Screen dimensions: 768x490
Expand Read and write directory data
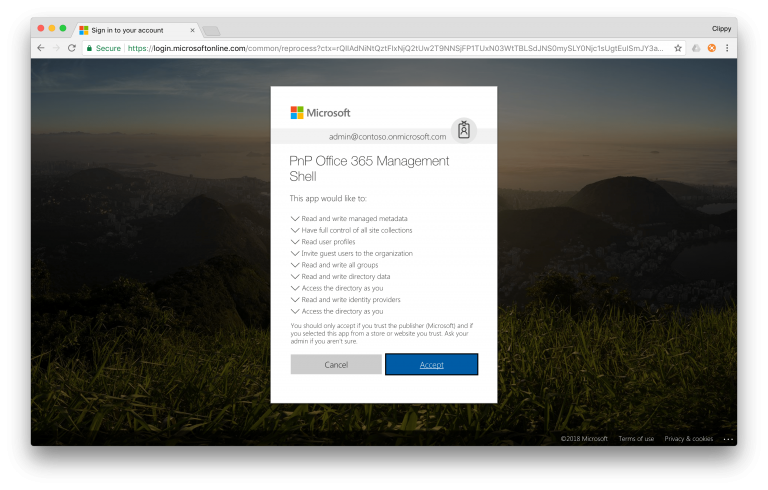(x=295, y=276)
